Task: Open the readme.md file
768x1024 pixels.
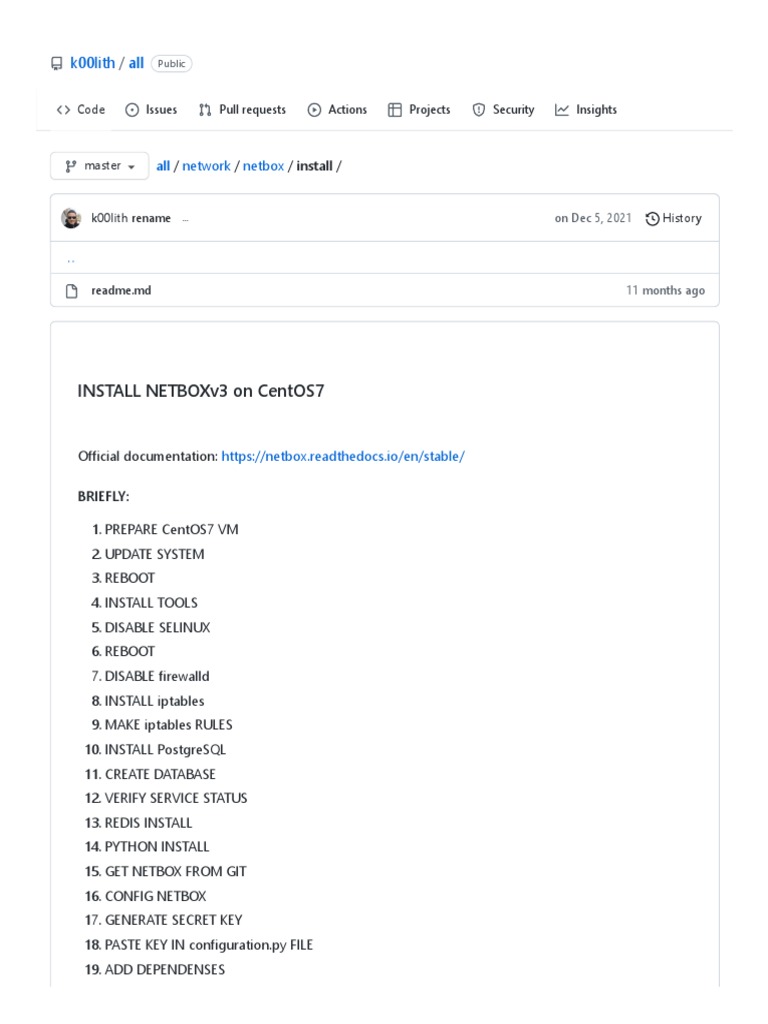Action: click(121, 290)
